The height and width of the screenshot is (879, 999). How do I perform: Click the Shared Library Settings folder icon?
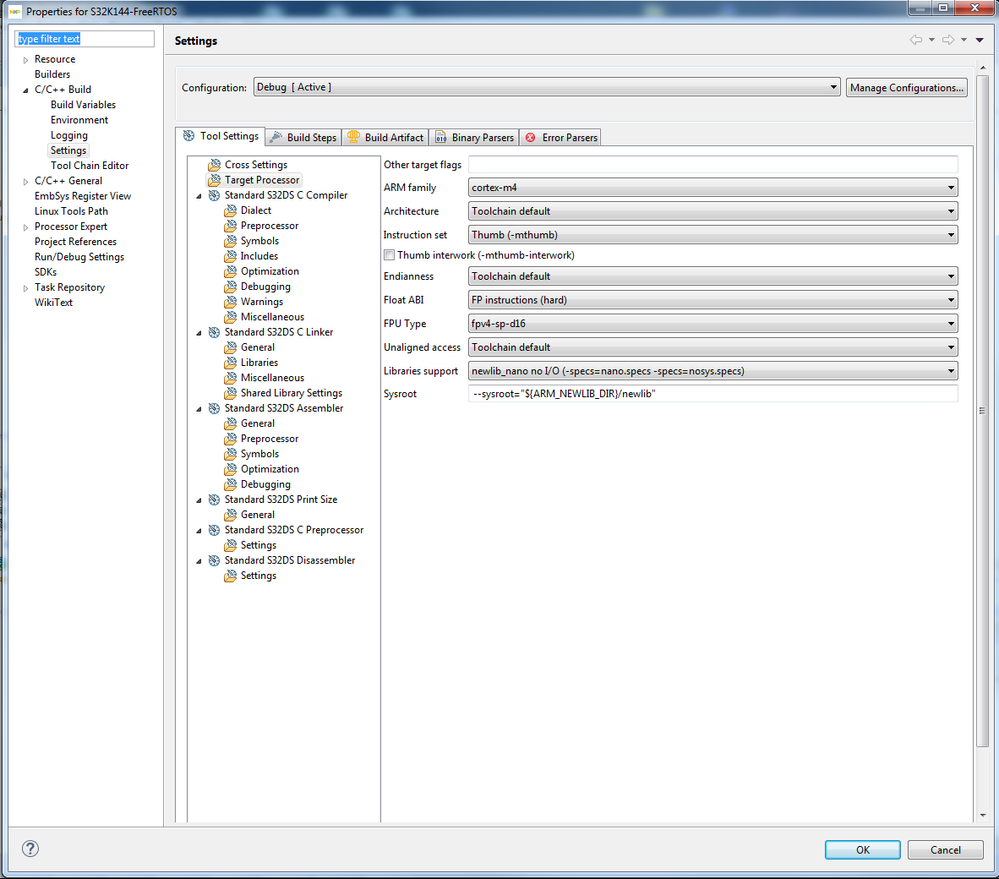click(230, 393)
